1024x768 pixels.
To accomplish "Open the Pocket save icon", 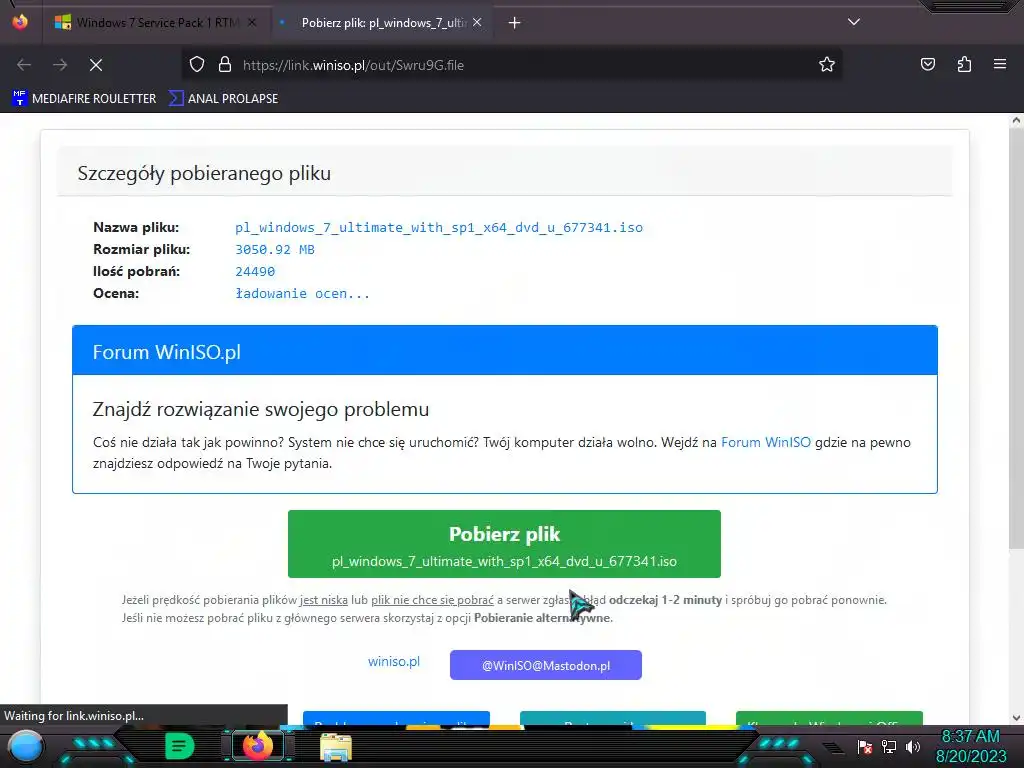I will coord(927,64).
